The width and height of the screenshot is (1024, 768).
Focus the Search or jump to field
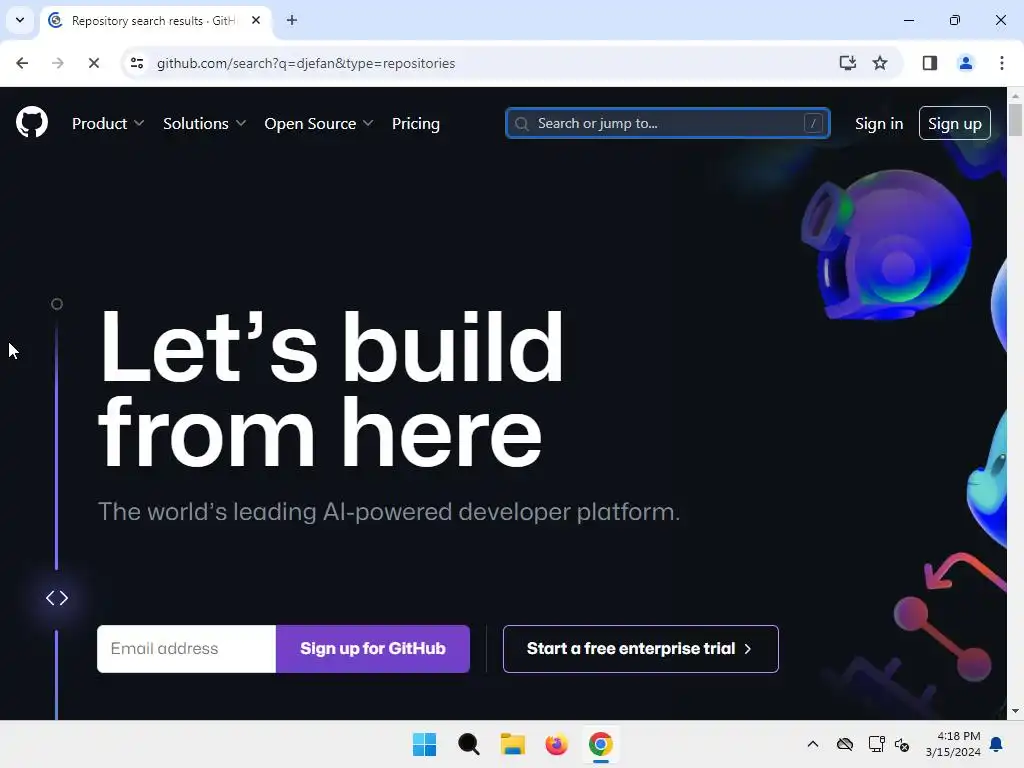pos(667,123)
